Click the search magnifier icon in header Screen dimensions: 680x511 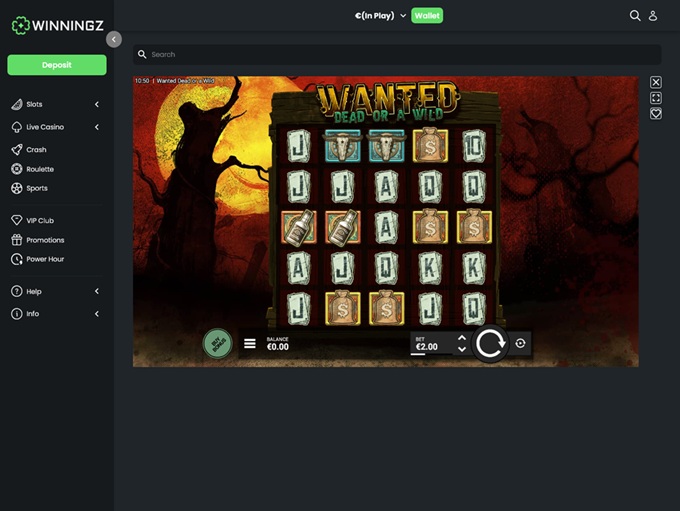pos(634,16)
